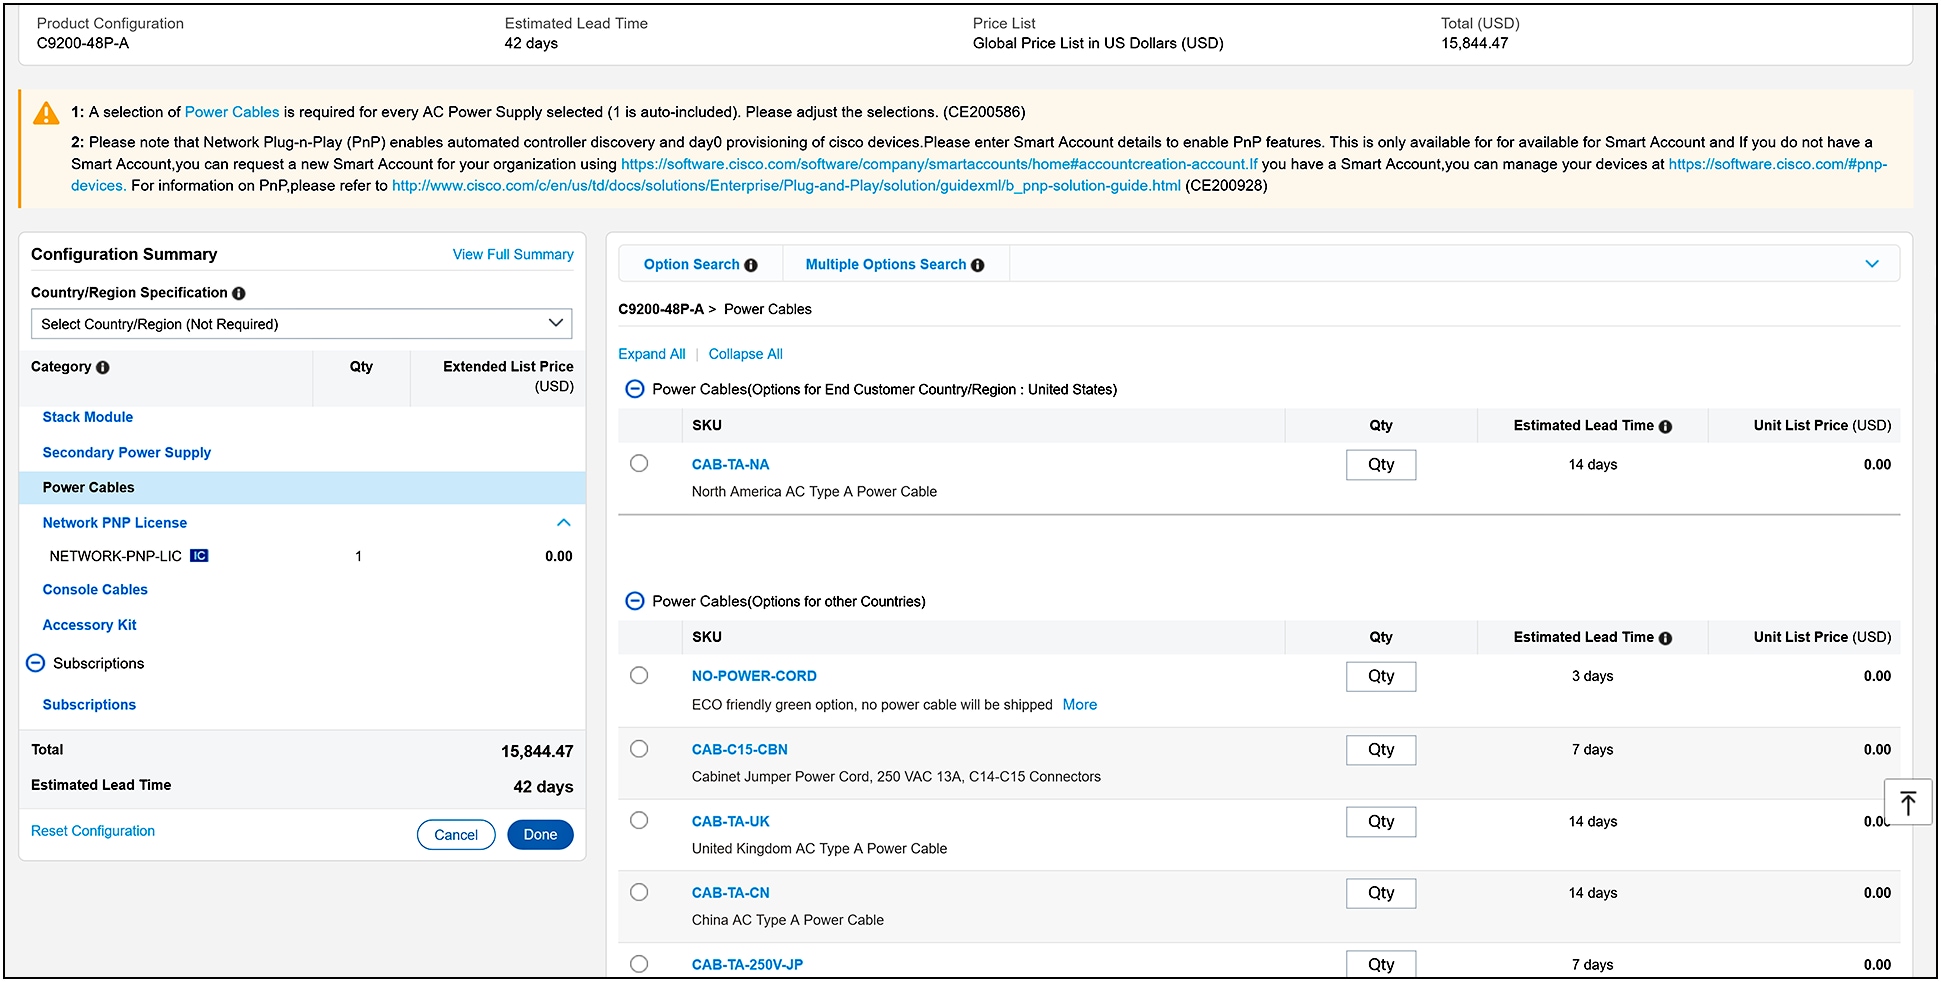Click NETWORK-PNP-LIC item row text

click(116, 556)
